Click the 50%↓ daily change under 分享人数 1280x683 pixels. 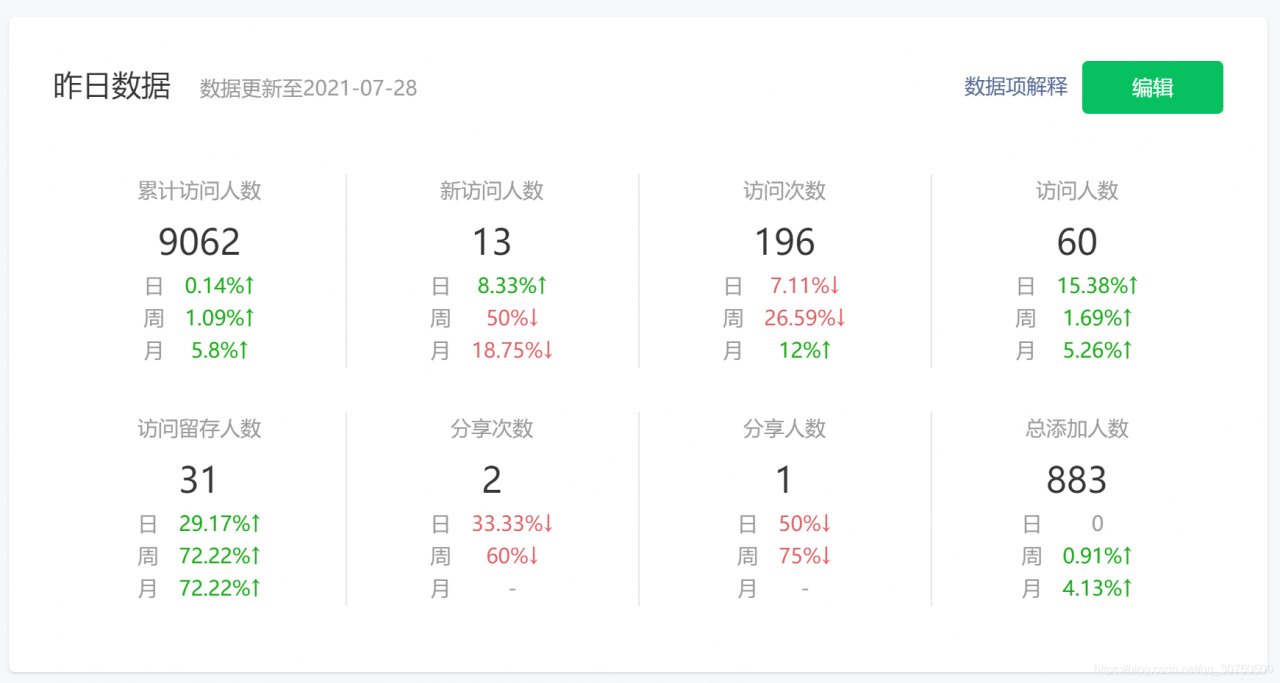pos(805,524)
